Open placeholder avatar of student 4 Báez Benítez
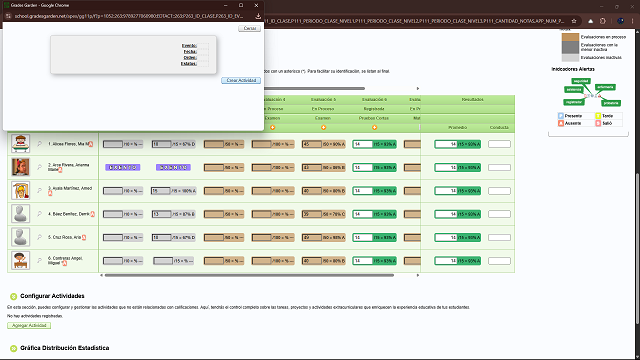 (20, 214)
